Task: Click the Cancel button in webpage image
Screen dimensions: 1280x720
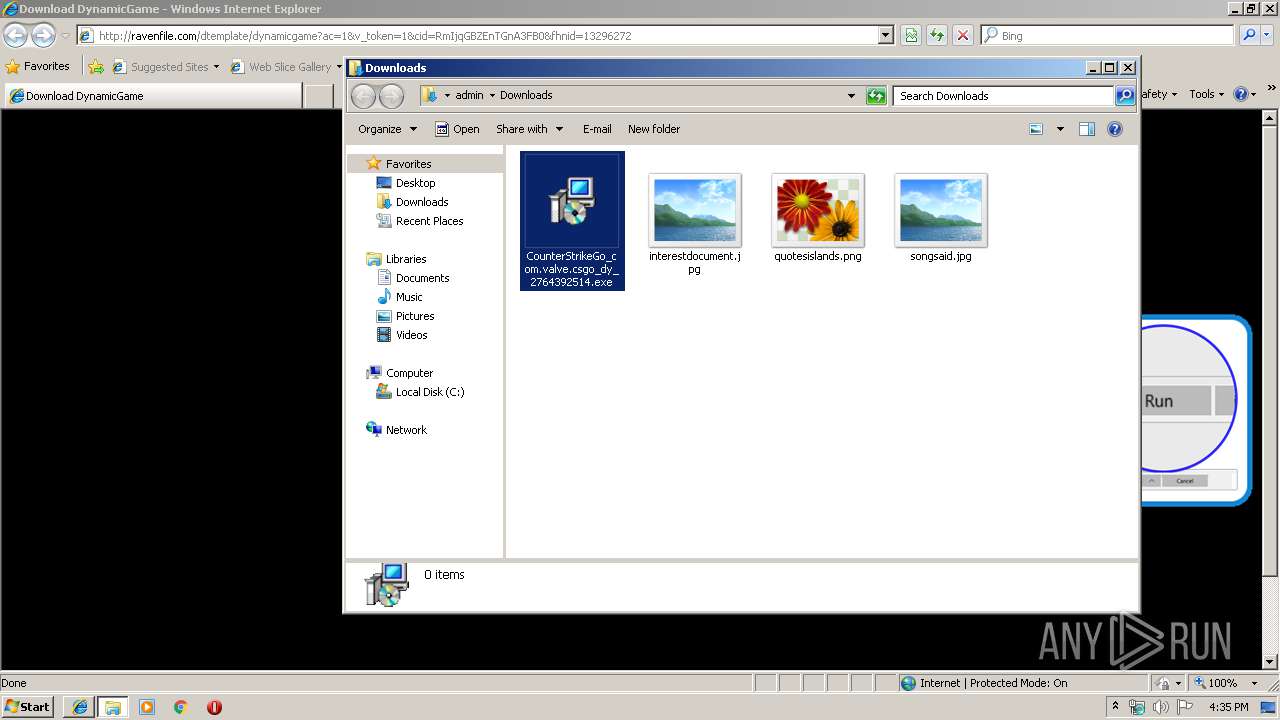Action: click(x=1185, y=481)
